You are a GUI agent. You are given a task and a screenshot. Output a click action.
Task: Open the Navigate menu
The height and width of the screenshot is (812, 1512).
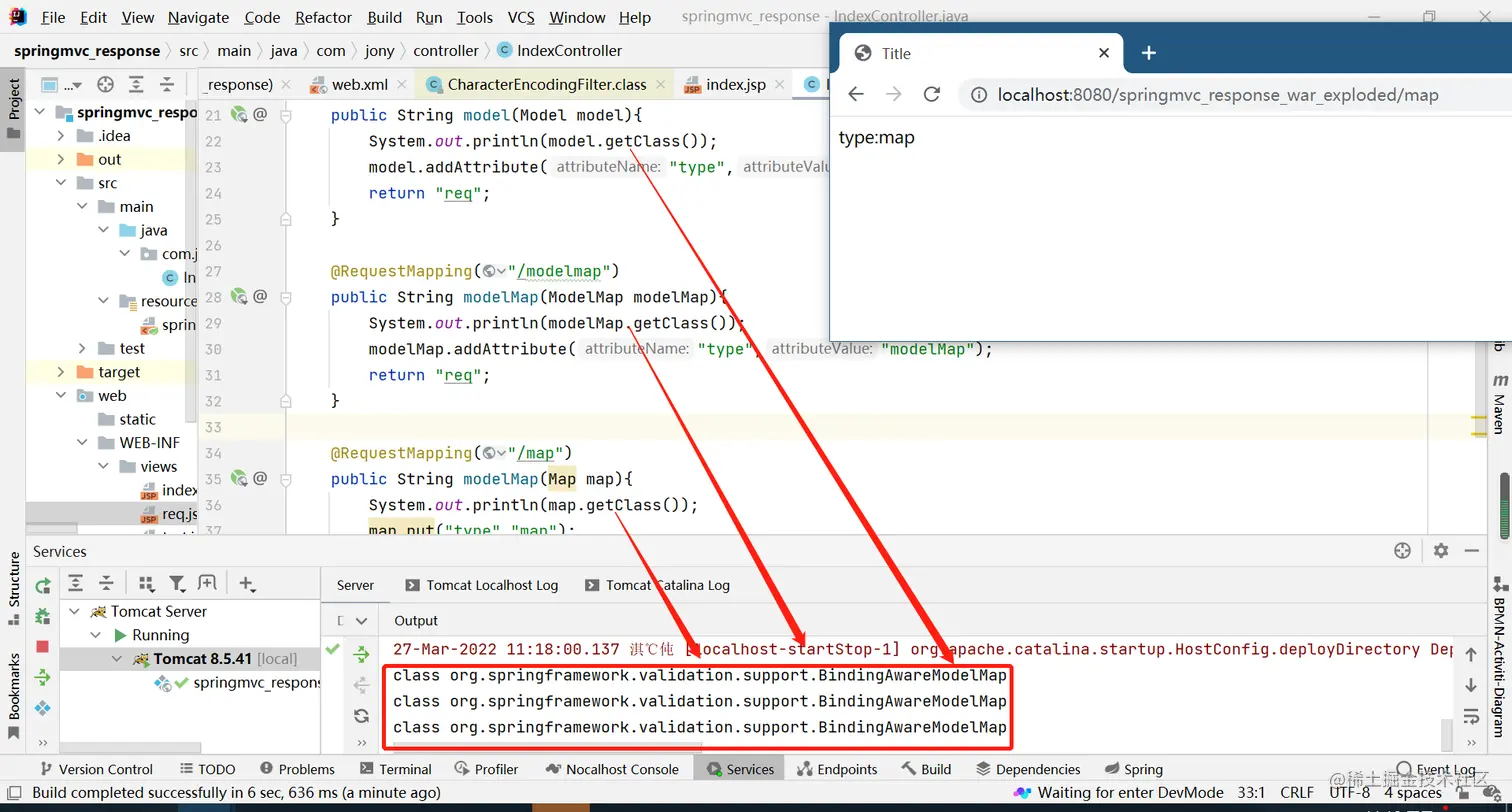(x=198, y=17)
